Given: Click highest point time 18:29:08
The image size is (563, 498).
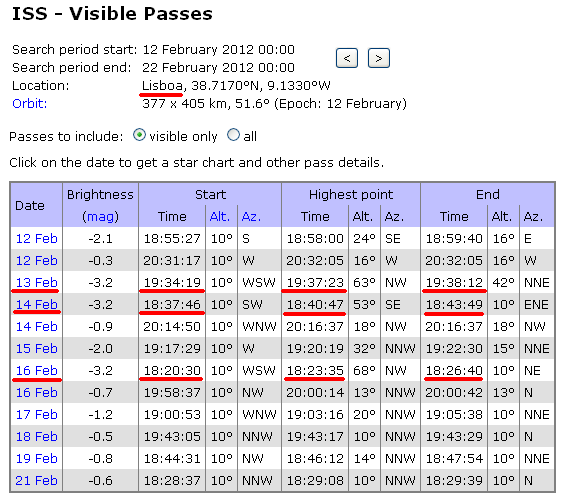Looking at the screenshot, I should (315, 480).
